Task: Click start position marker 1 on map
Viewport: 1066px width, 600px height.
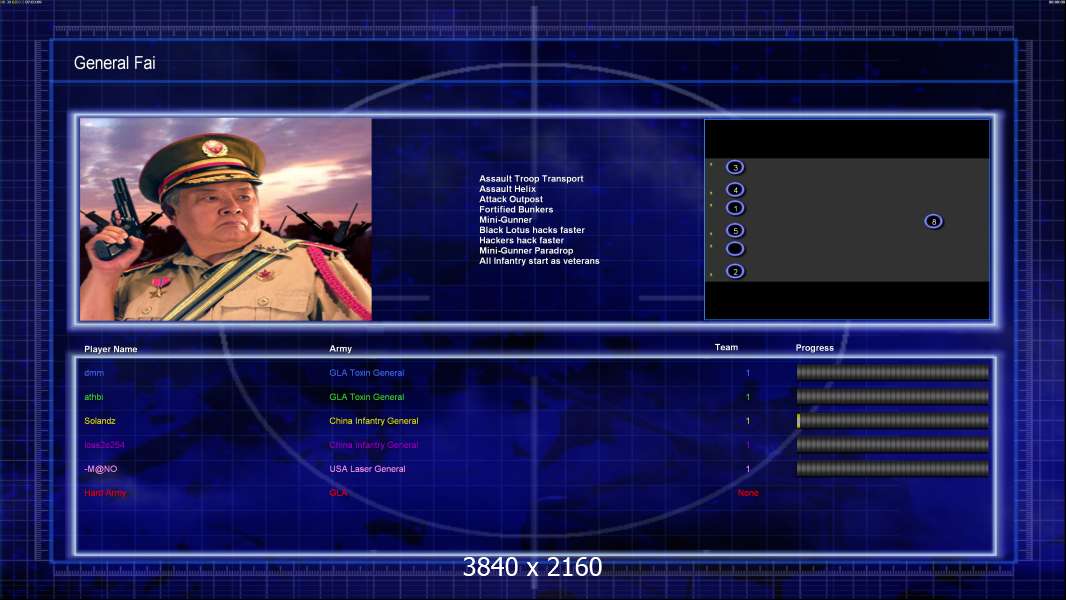Action: [x=735, y=208]
